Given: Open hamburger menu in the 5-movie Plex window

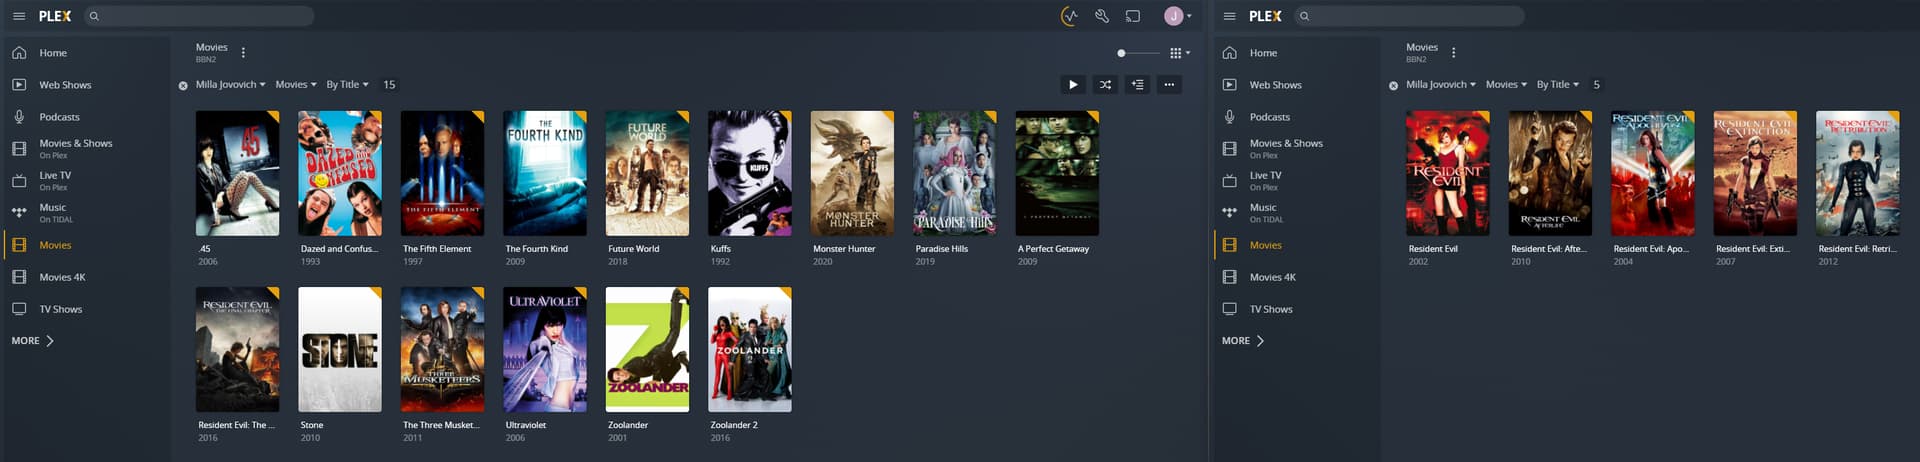Looking at the screenshot, I should coord(1229,16).
